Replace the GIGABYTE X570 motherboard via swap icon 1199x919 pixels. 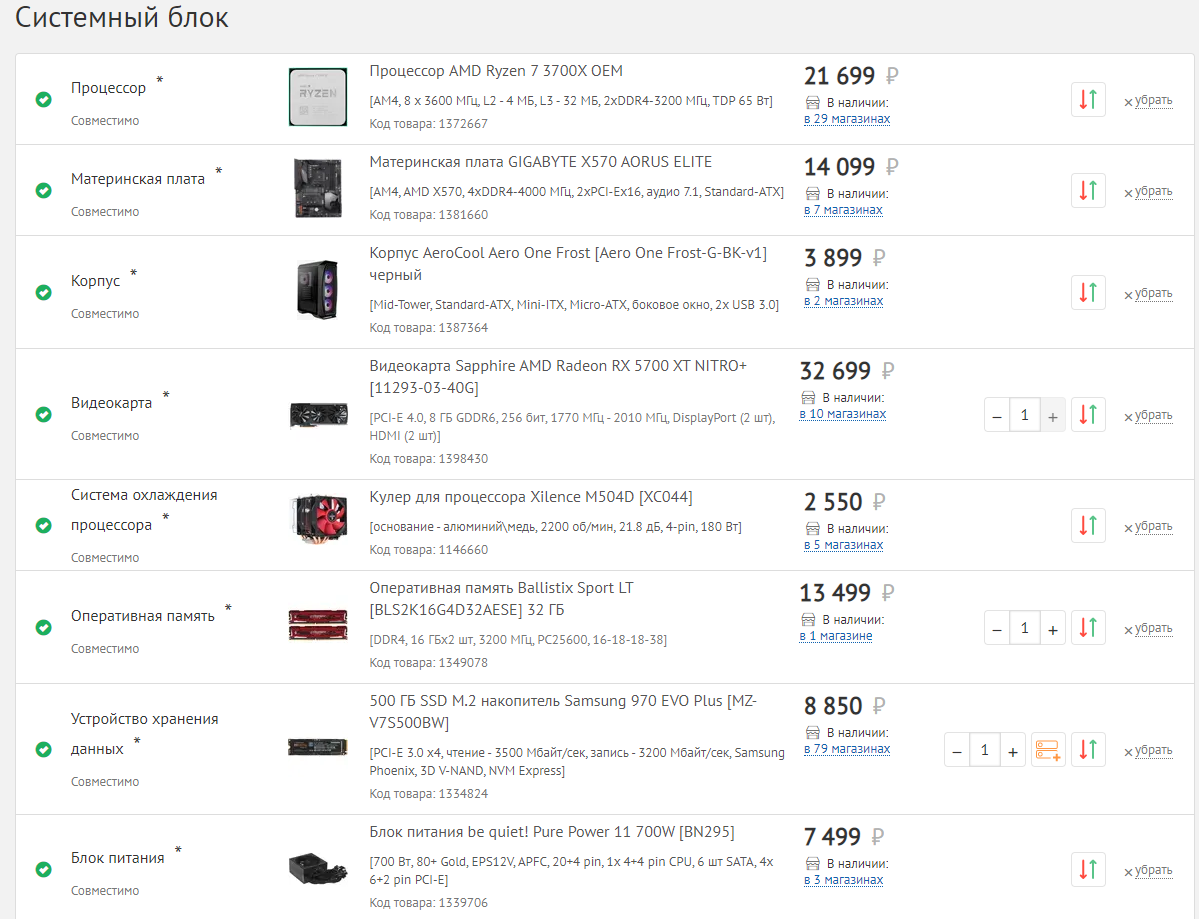[x=1088, y=190]
